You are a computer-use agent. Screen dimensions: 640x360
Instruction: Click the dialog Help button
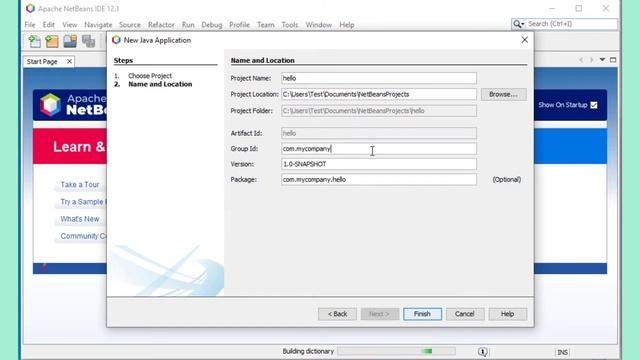tap(507, 314)
